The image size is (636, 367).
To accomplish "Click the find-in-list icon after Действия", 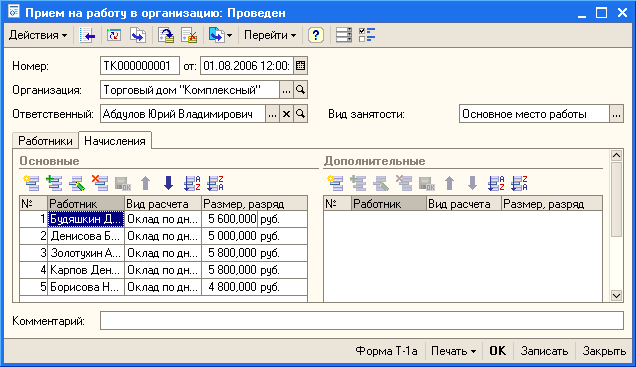I will pos(87,35).
